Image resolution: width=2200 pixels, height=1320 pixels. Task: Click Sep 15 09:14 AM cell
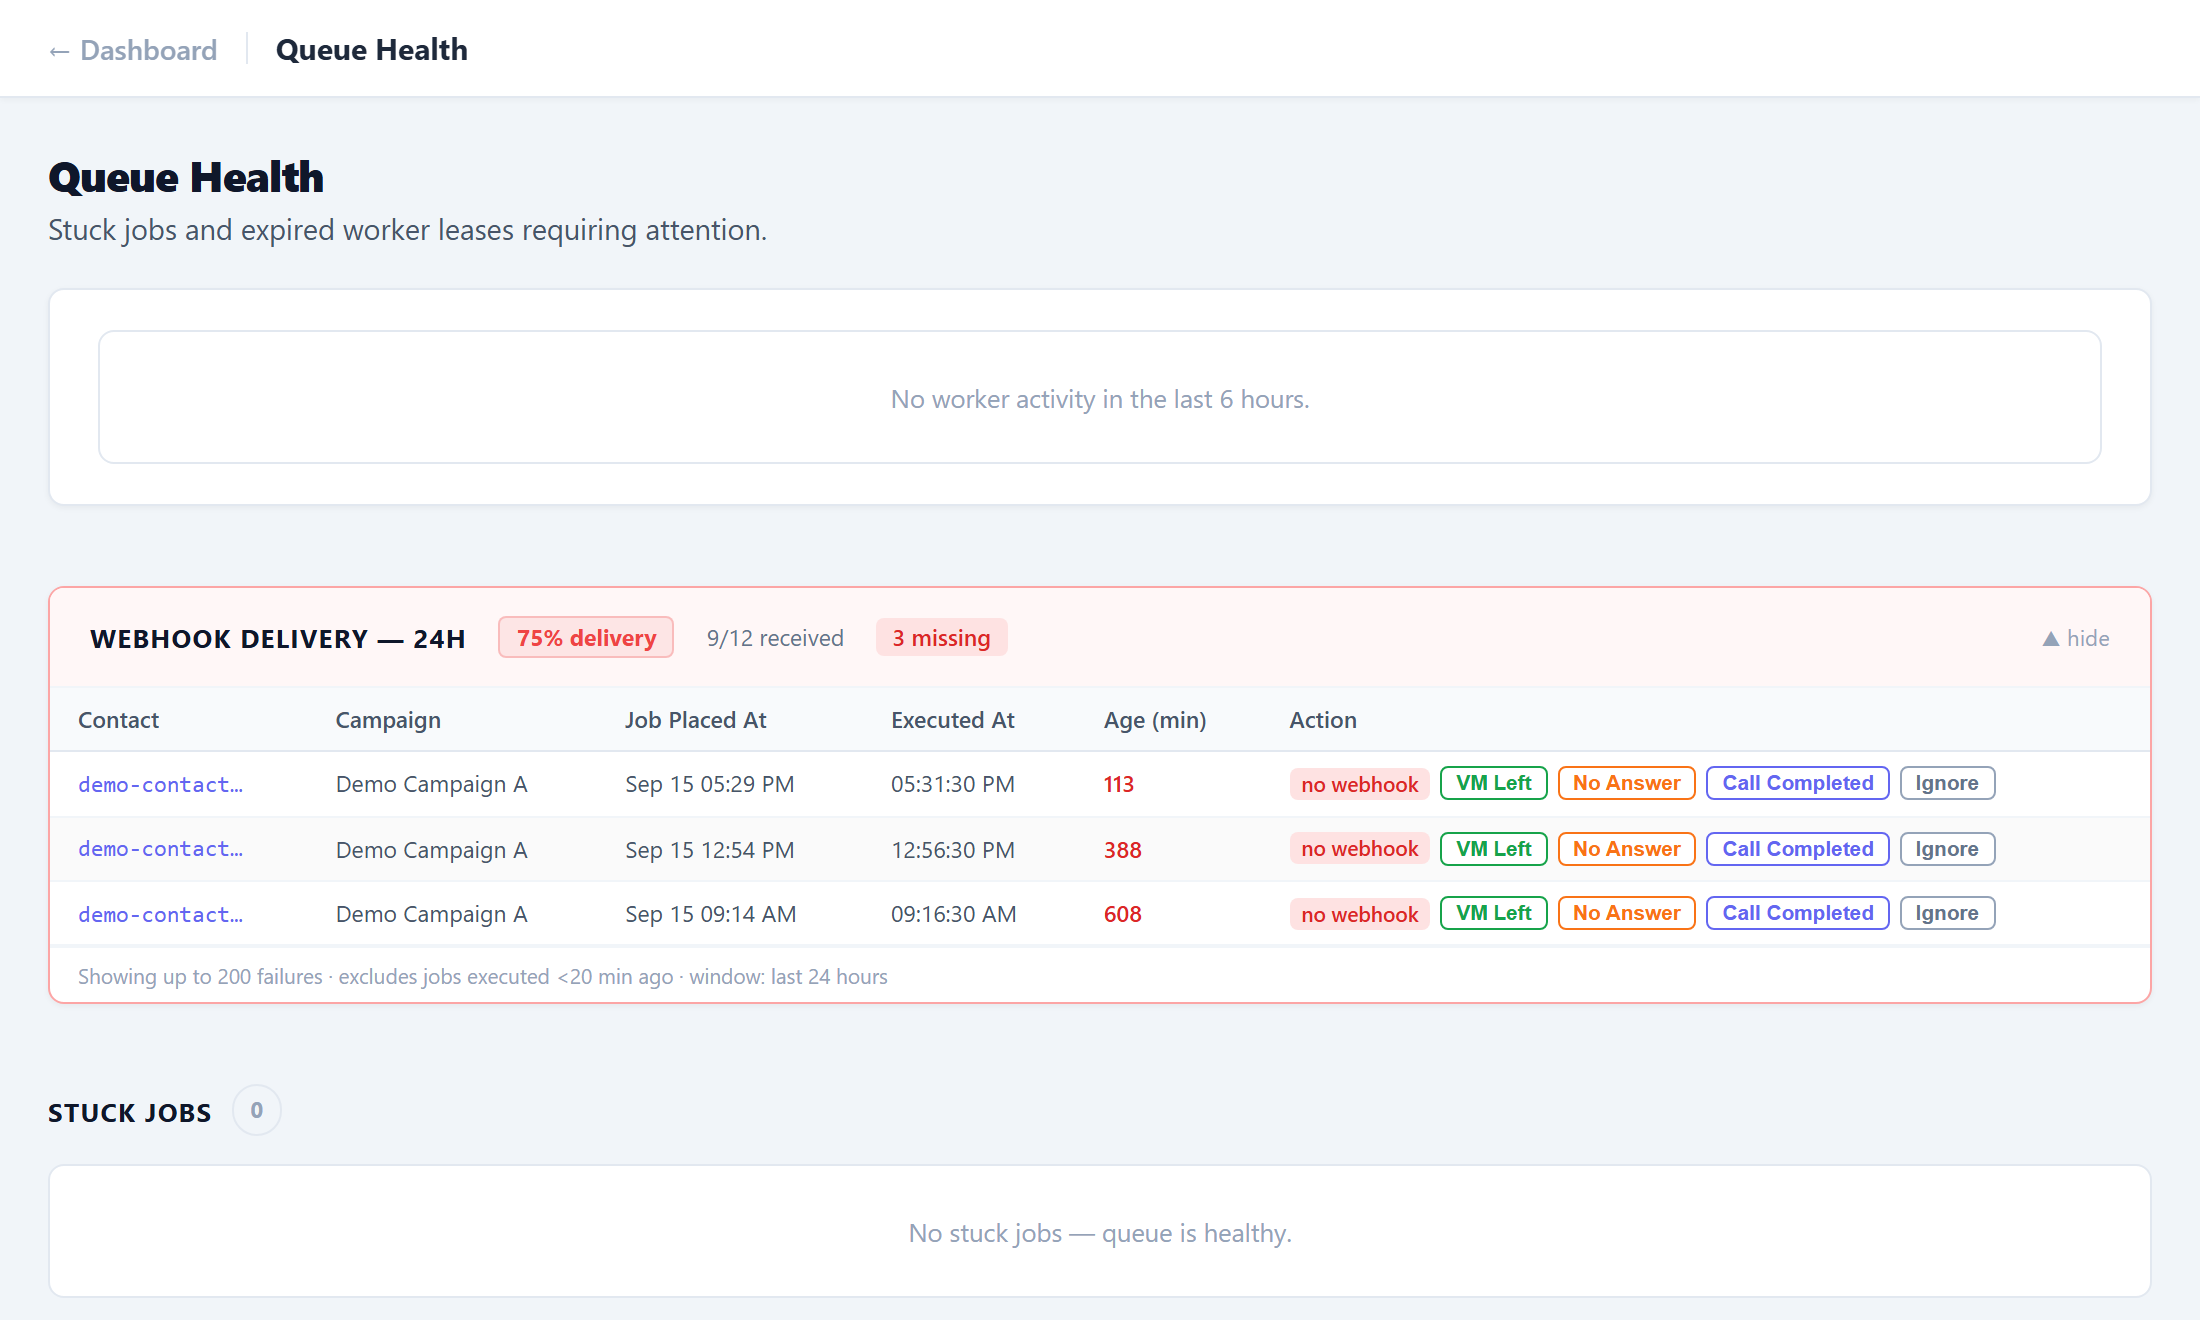[x=711, y=914]
